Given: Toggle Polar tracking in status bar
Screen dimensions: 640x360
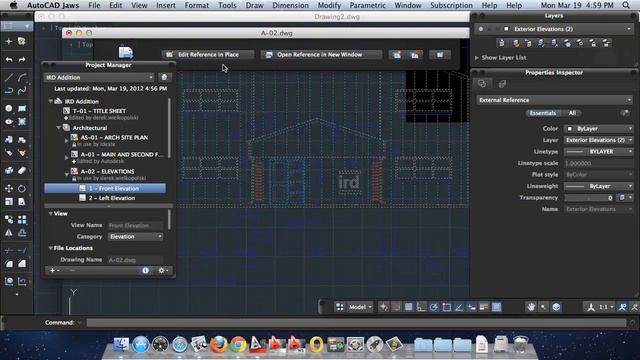Looking at the screenshot, I should click(433, 307).
